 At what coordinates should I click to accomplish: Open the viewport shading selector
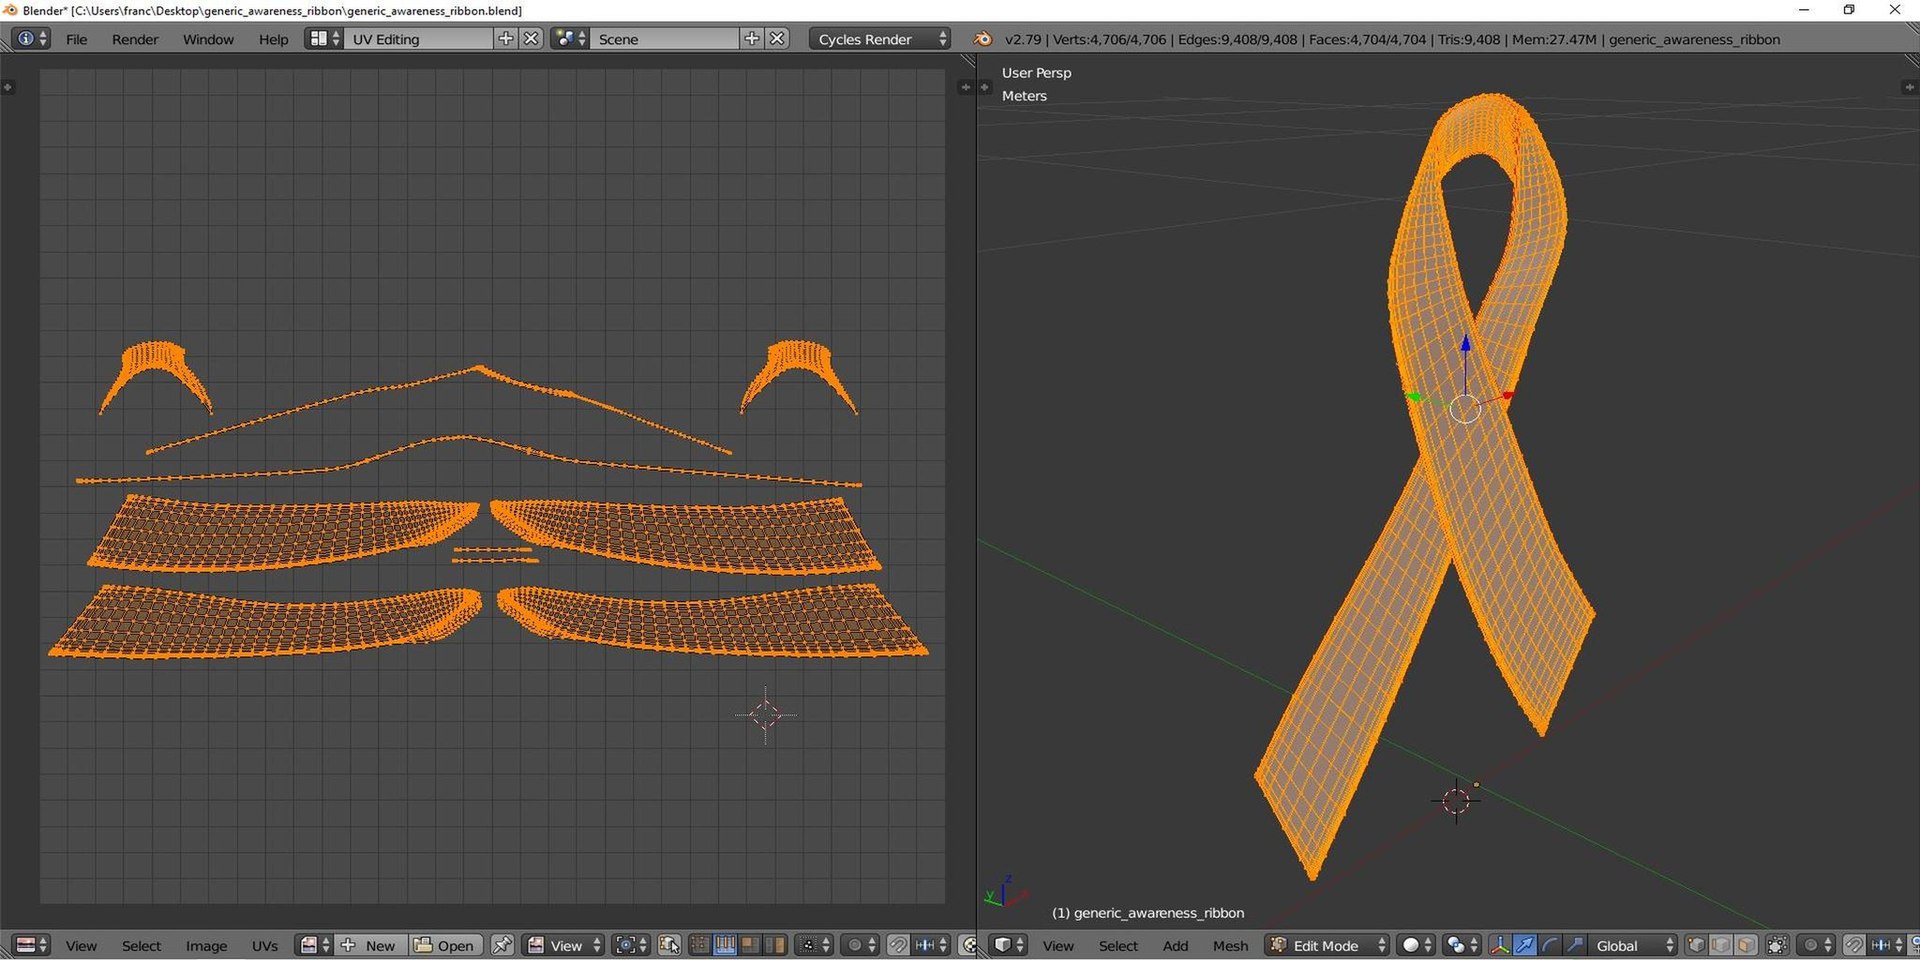tap(1416, 945)
